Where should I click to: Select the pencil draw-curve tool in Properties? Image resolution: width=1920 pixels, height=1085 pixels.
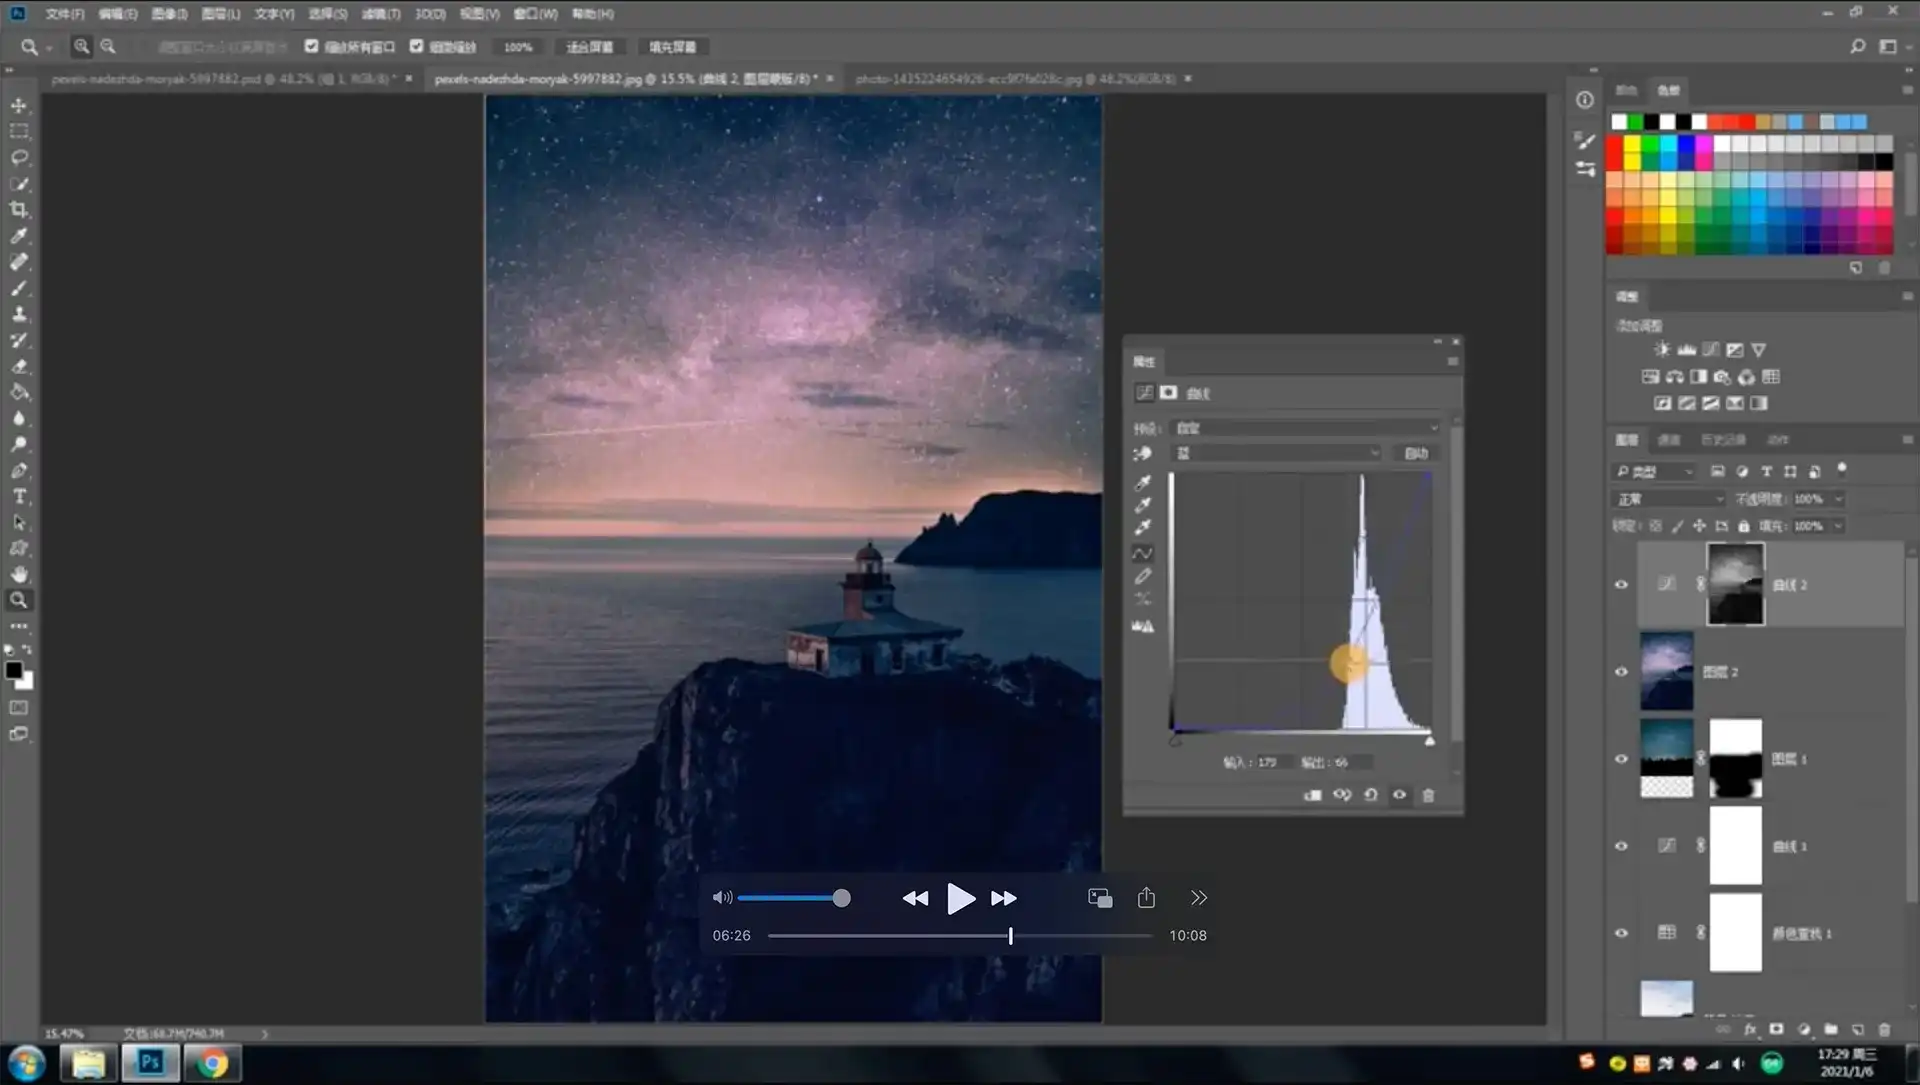click(x=1143, y=576)
